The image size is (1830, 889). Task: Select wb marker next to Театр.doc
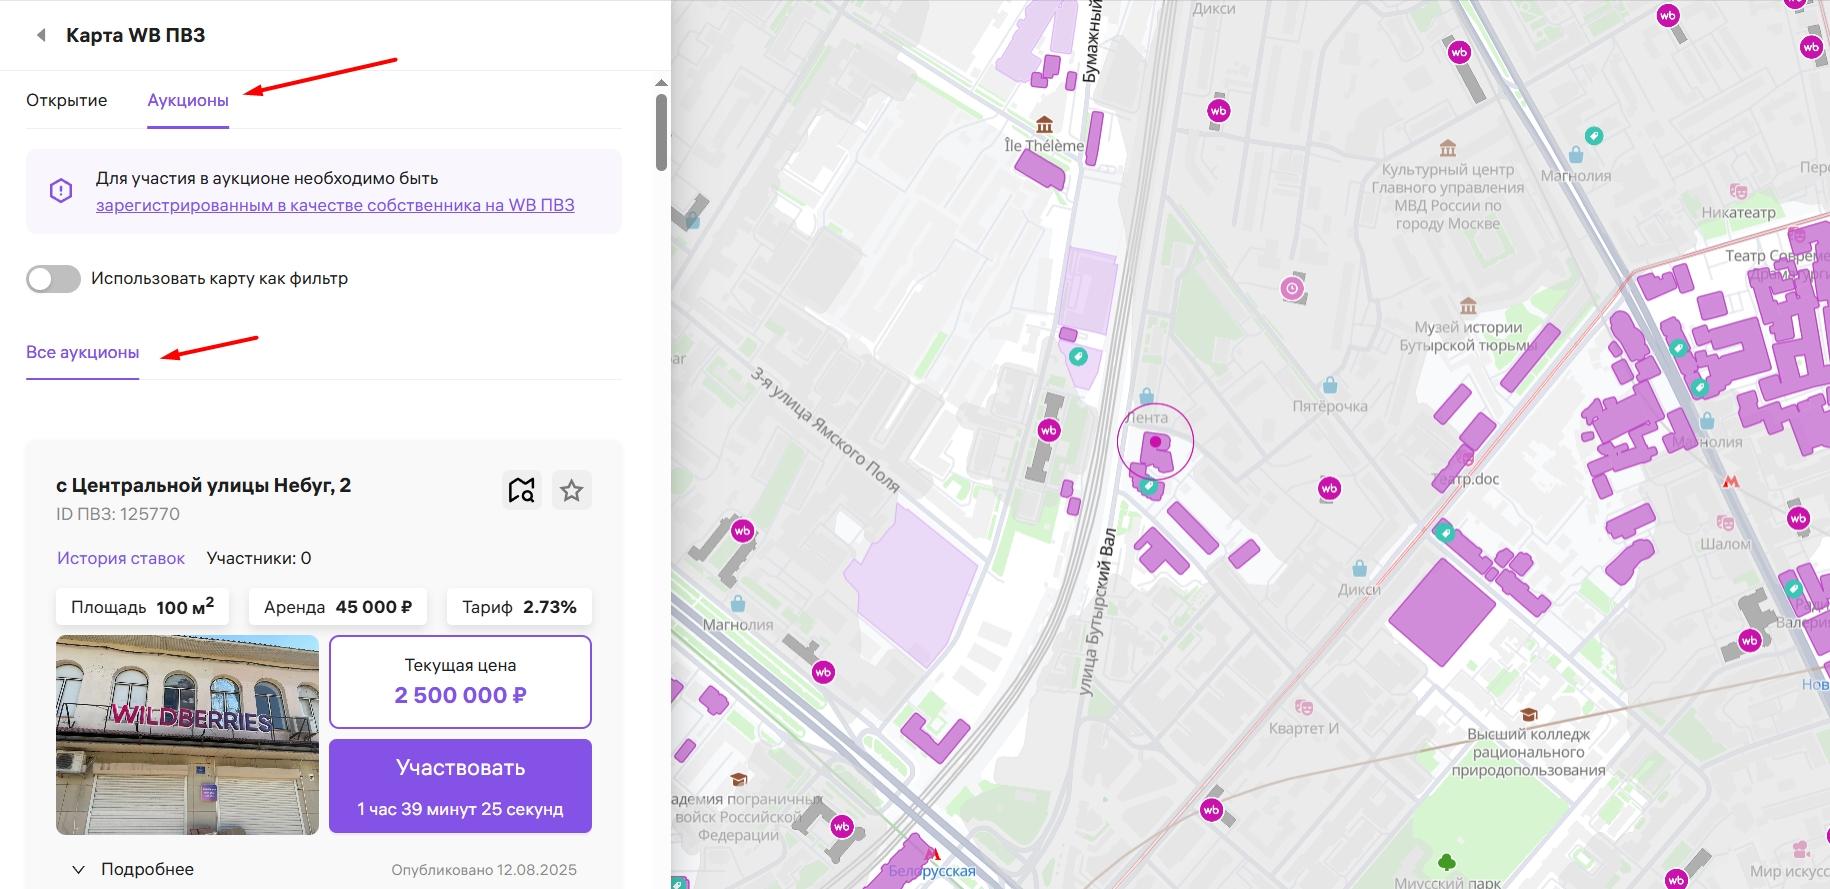click(1329, 488)
